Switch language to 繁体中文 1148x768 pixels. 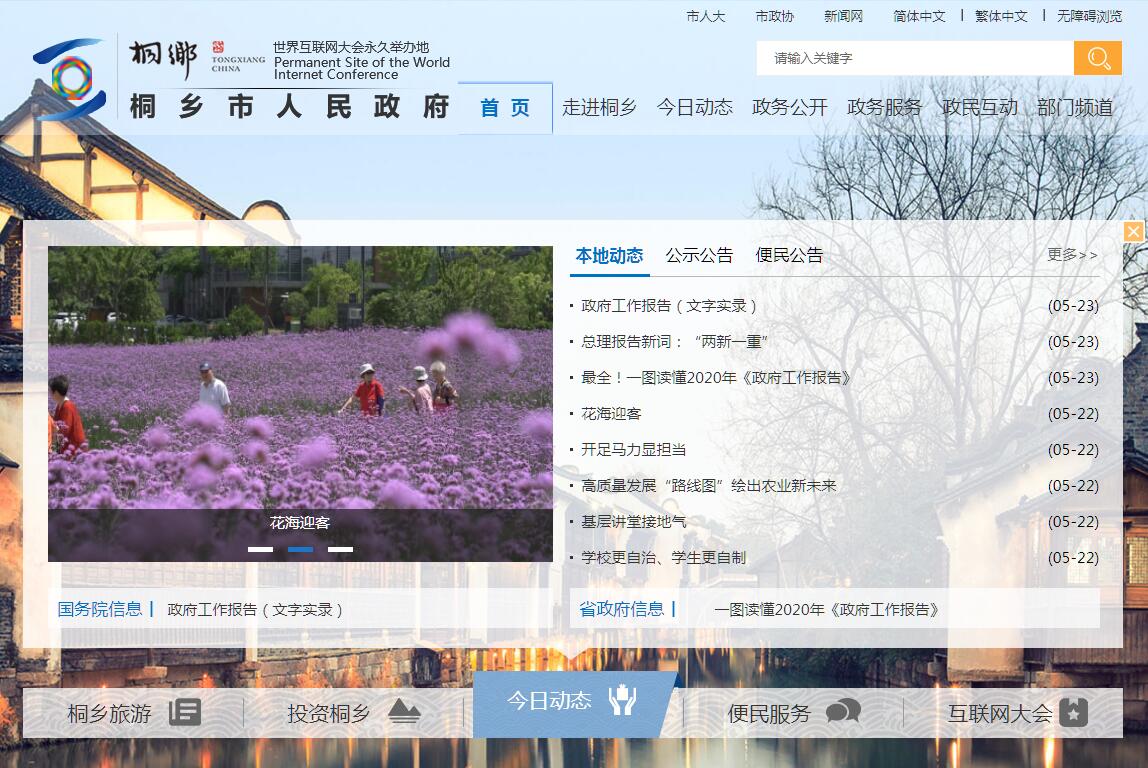coord(1001,16)
